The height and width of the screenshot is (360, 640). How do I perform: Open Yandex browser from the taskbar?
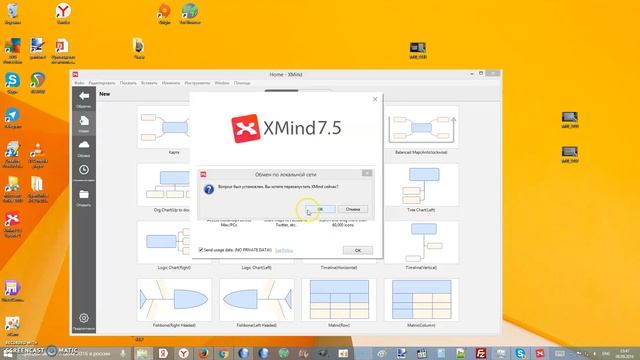183,353
